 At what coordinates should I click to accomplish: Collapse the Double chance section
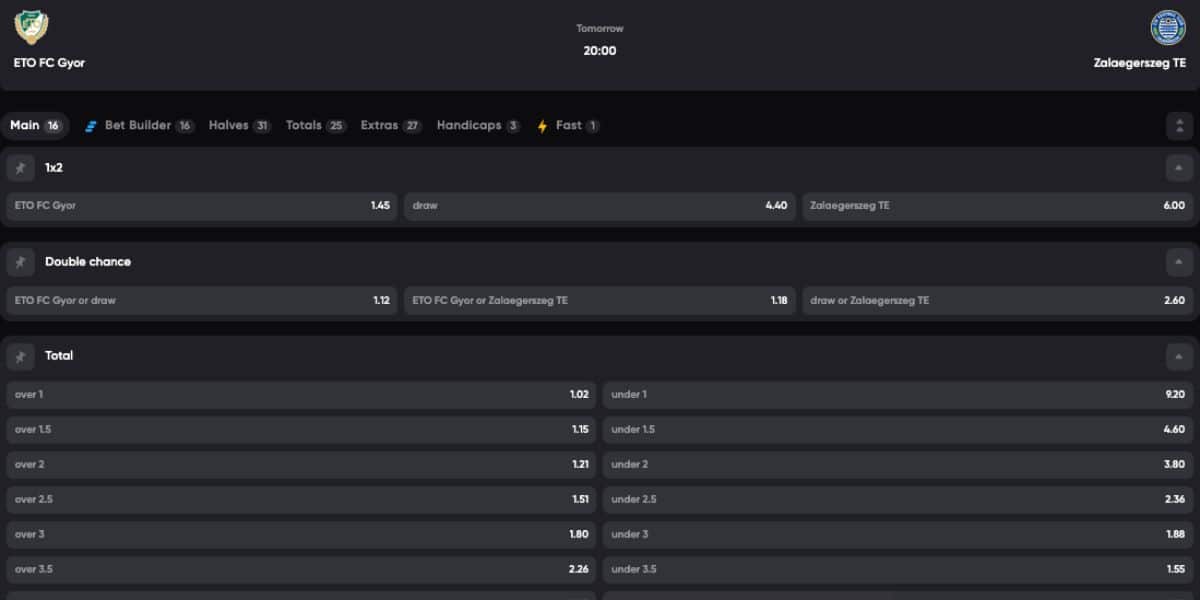click(1179, 262)
